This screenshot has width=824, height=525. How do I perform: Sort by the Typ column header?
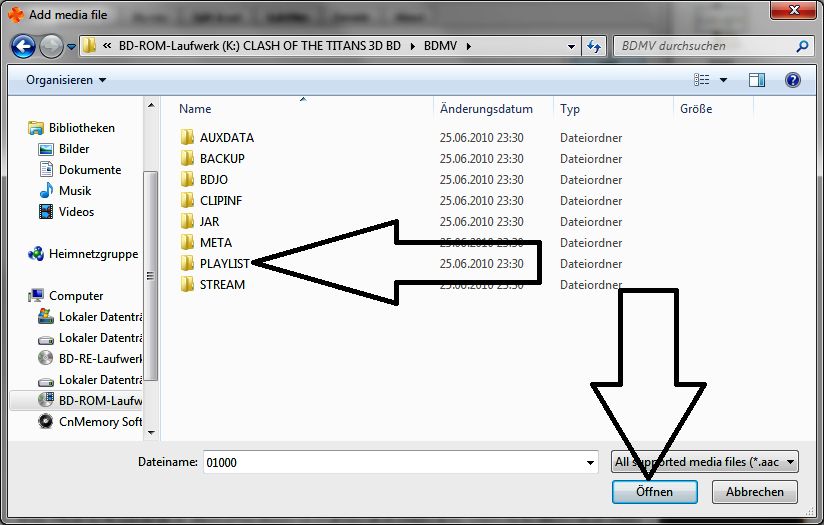(570, 109)
